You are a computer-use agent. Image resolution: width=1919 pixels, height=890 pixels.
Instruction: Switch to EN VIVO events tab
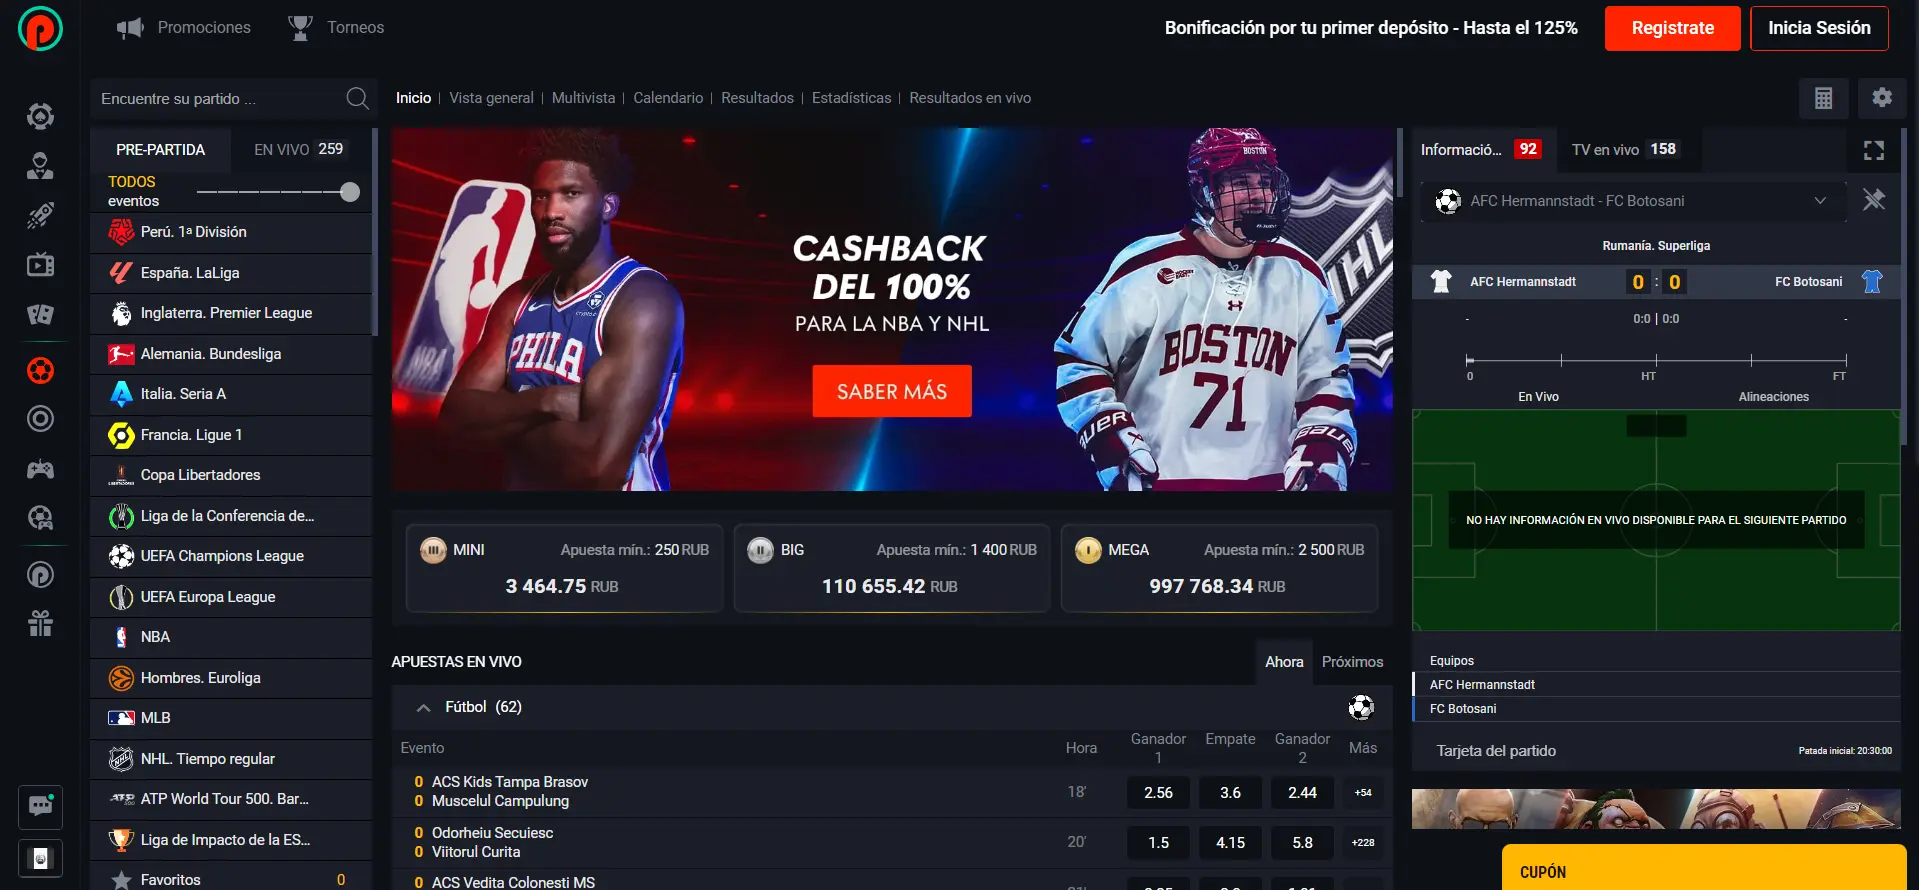[298, 149]
